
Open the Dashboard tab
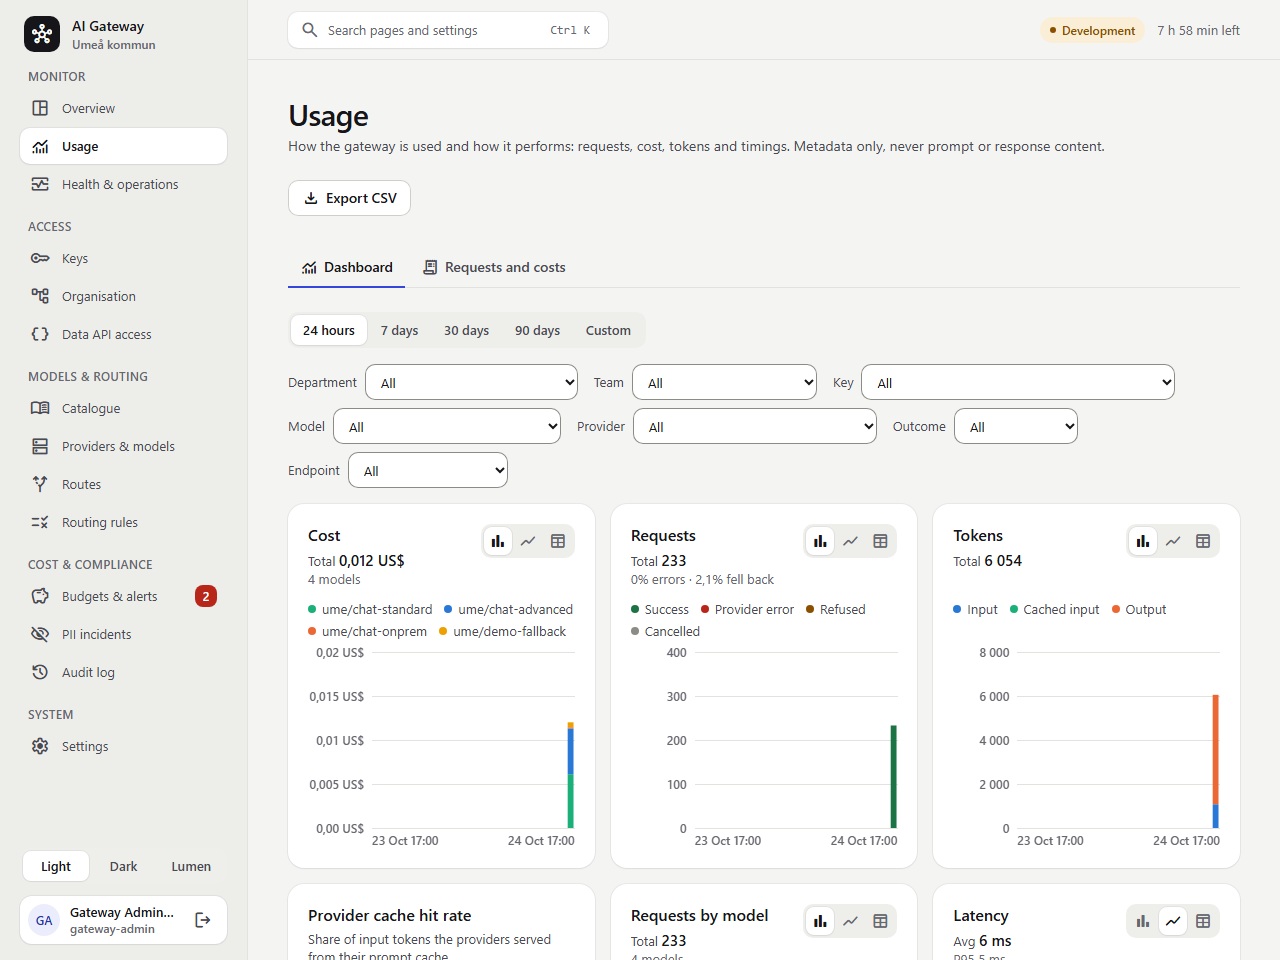[347, 267]
